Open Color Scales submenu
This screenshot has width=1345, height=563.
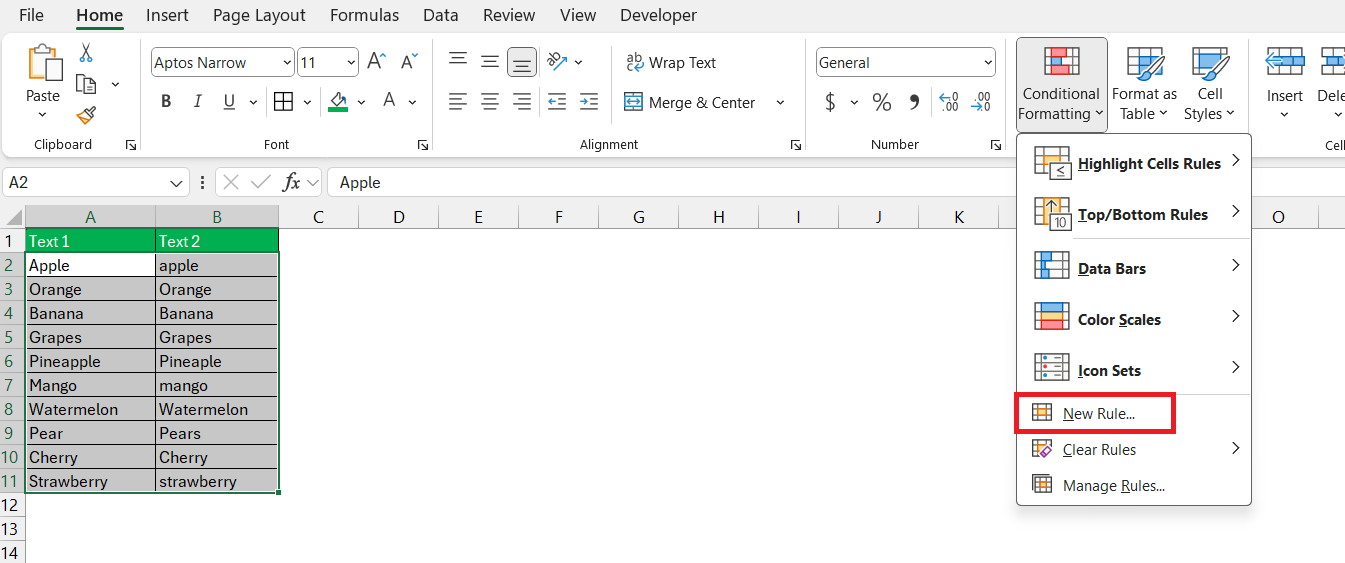coord(1134,319)
